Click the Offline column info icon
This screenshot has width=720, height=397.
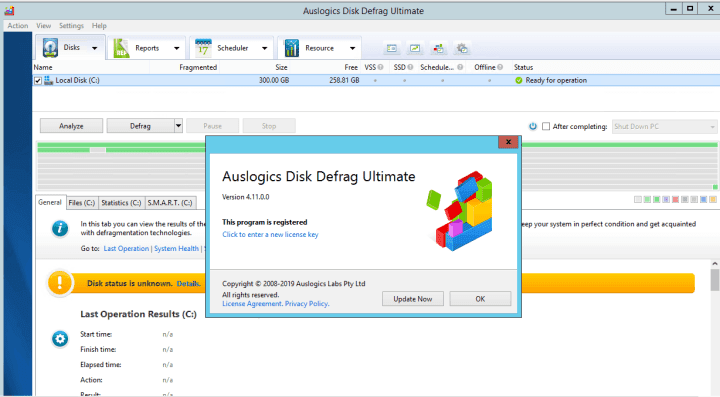click(x=500, y=67)
